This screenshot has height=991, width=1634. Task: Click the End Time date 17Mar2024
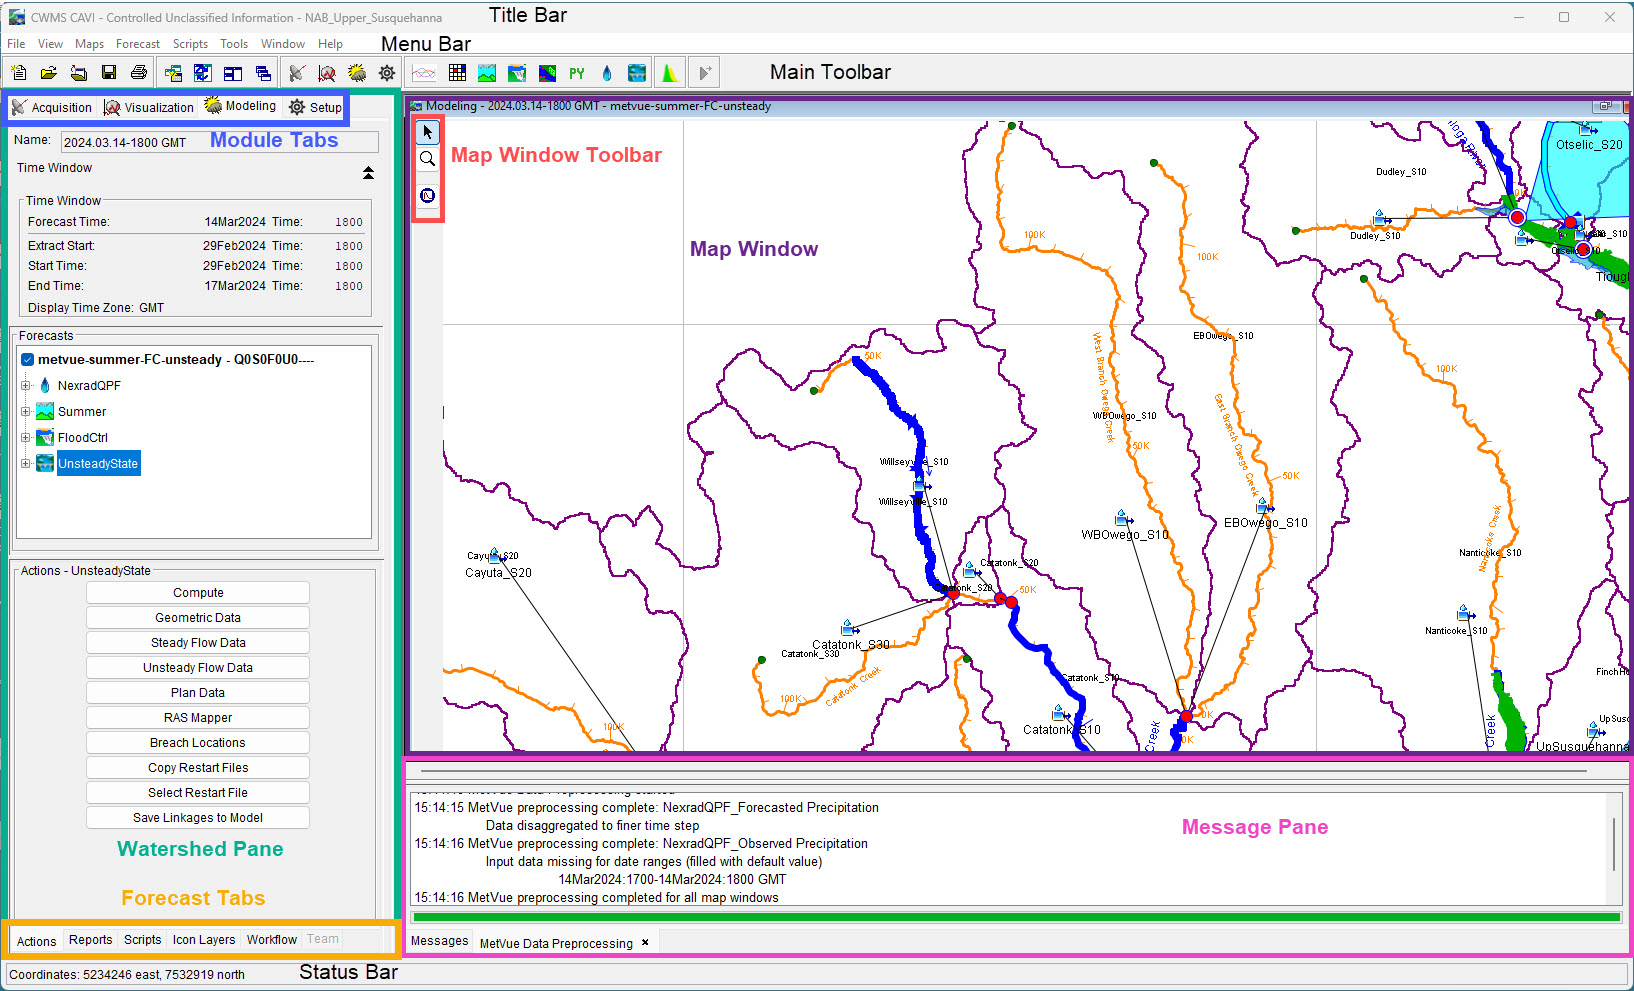click(235, 286)
